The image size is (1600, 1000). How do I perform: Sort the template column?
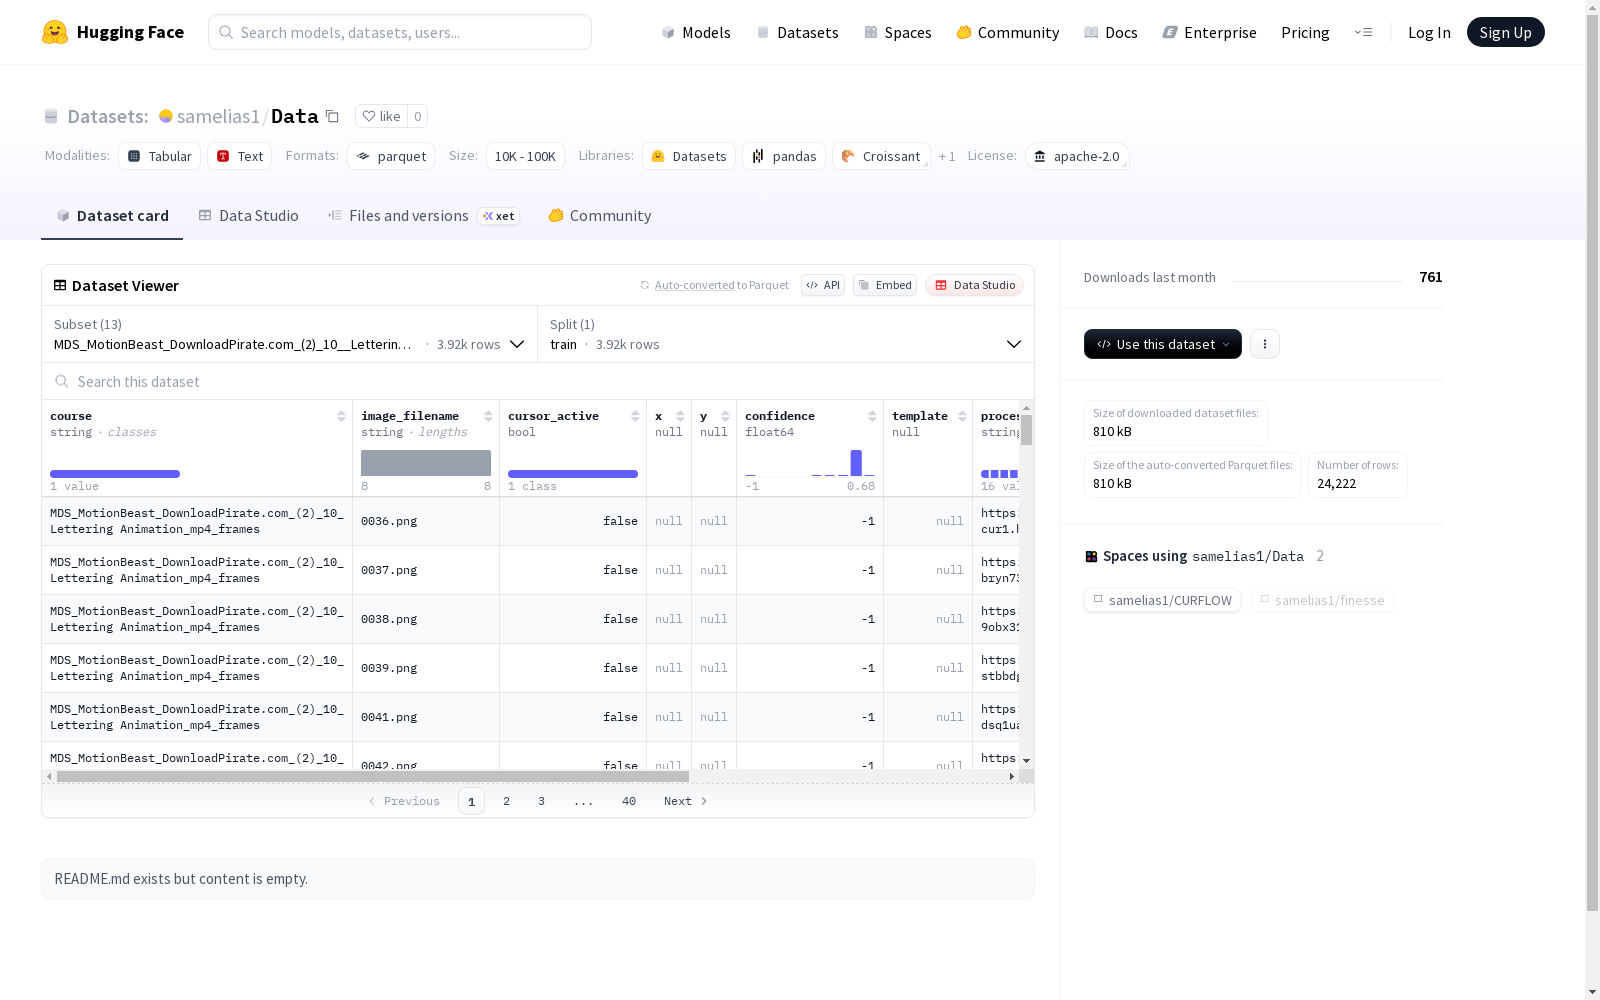(962, 416)
